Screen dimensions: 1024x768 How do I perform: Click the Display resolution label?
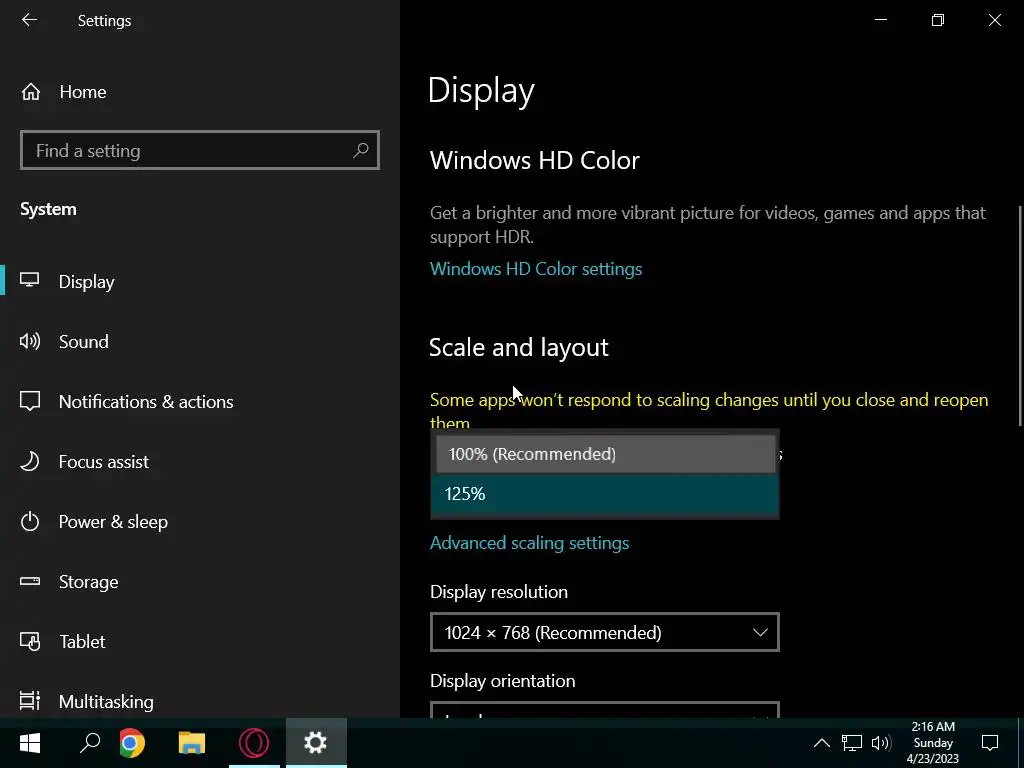pyautogui.click(x=499, y=592)
